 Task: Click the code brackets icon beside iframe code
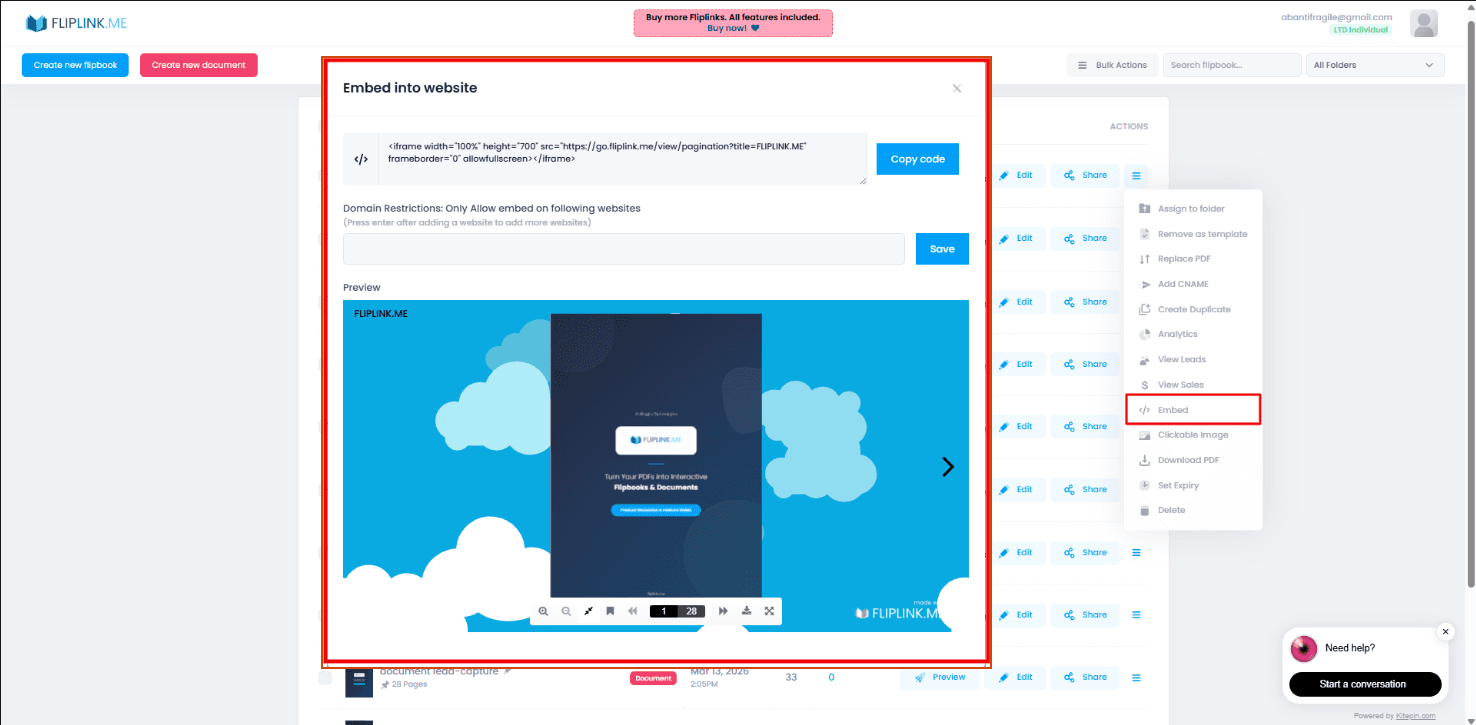point(361,159)
